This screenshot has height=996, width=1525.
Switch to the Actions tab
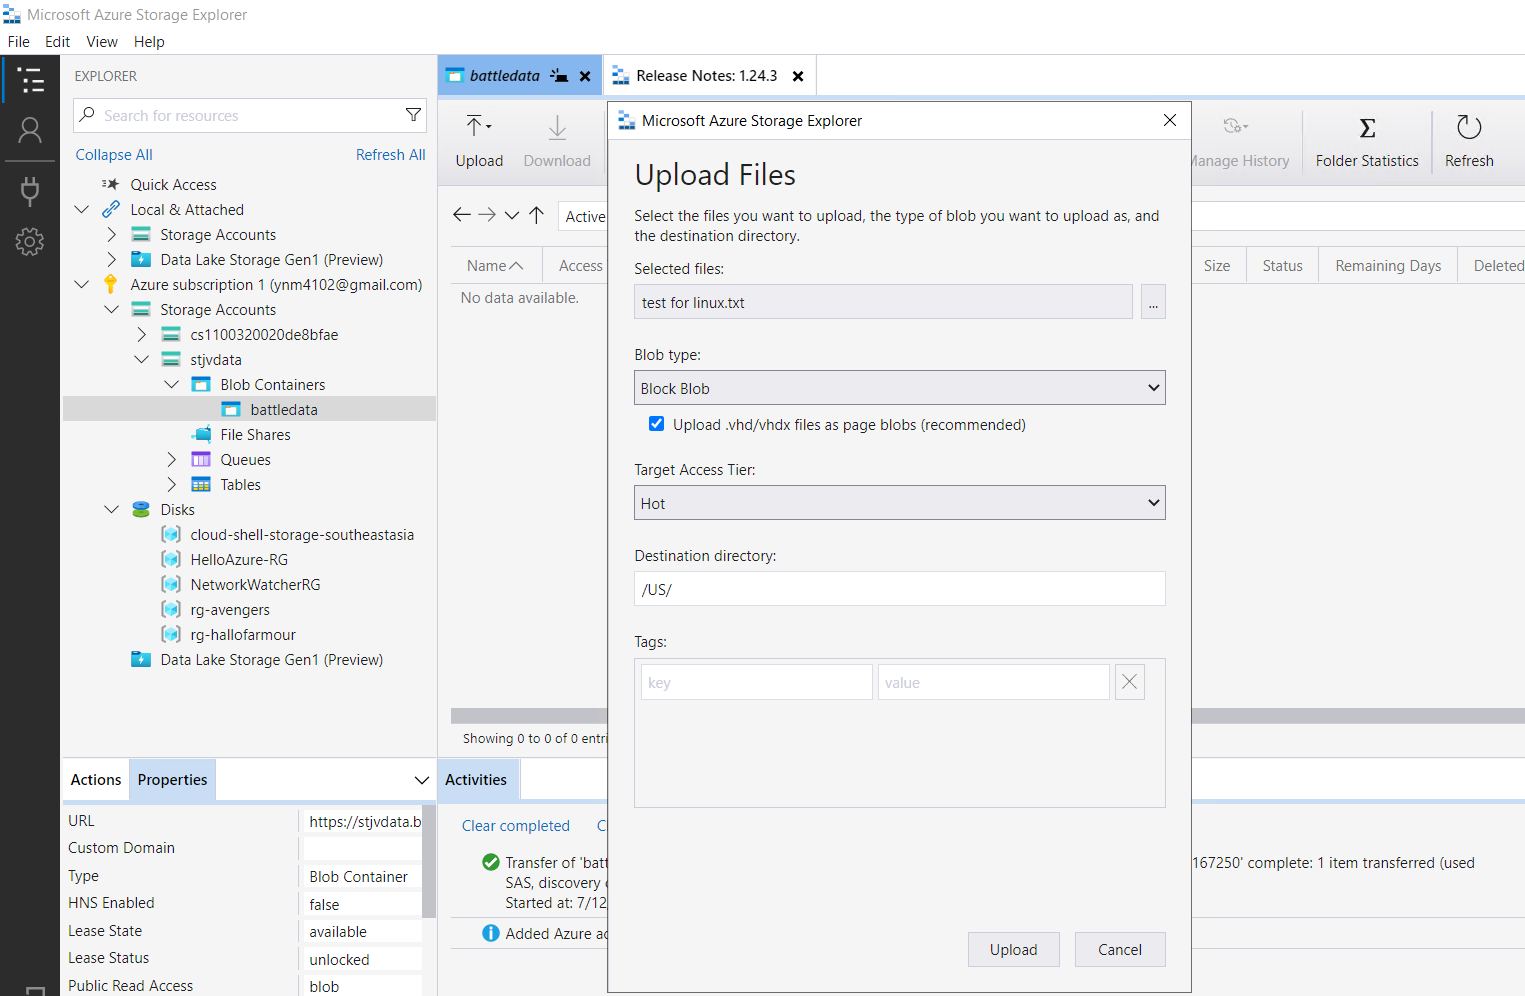pyautogui.click(x=96, y=780)
